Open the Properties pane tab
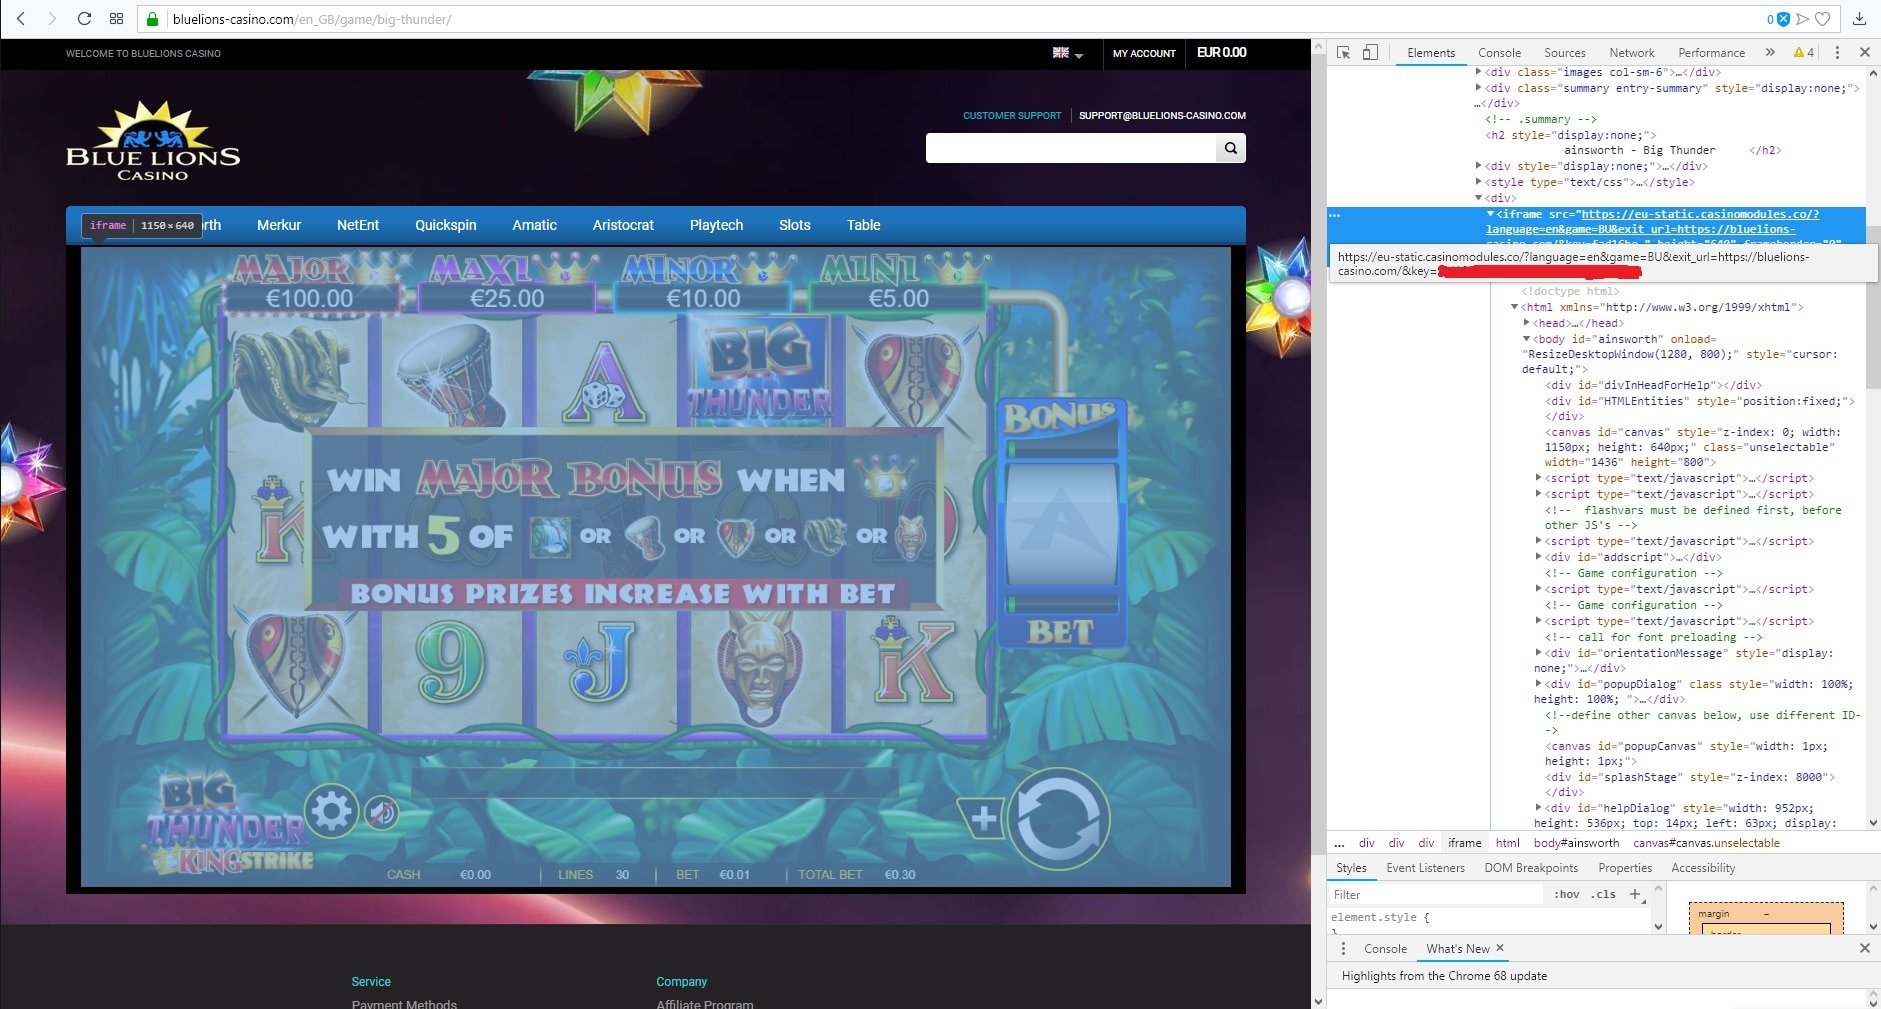 pyautogui.click(x=1625, y=868)
